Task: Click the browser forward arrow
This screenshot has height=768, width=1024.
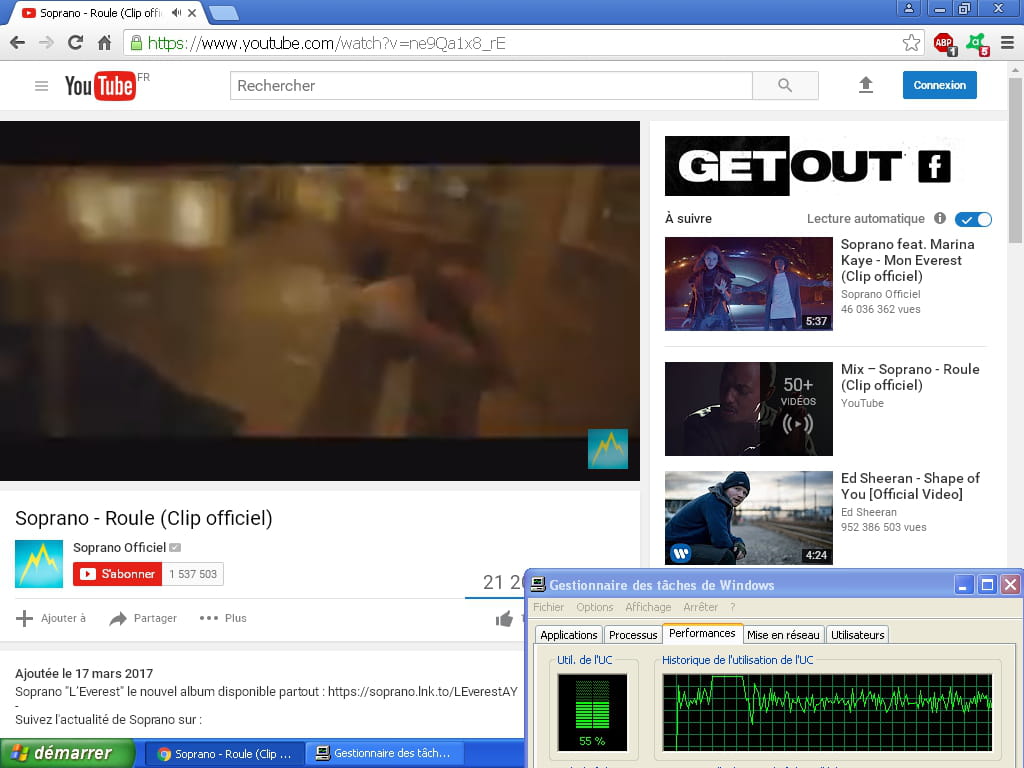Action: [46, 43]
